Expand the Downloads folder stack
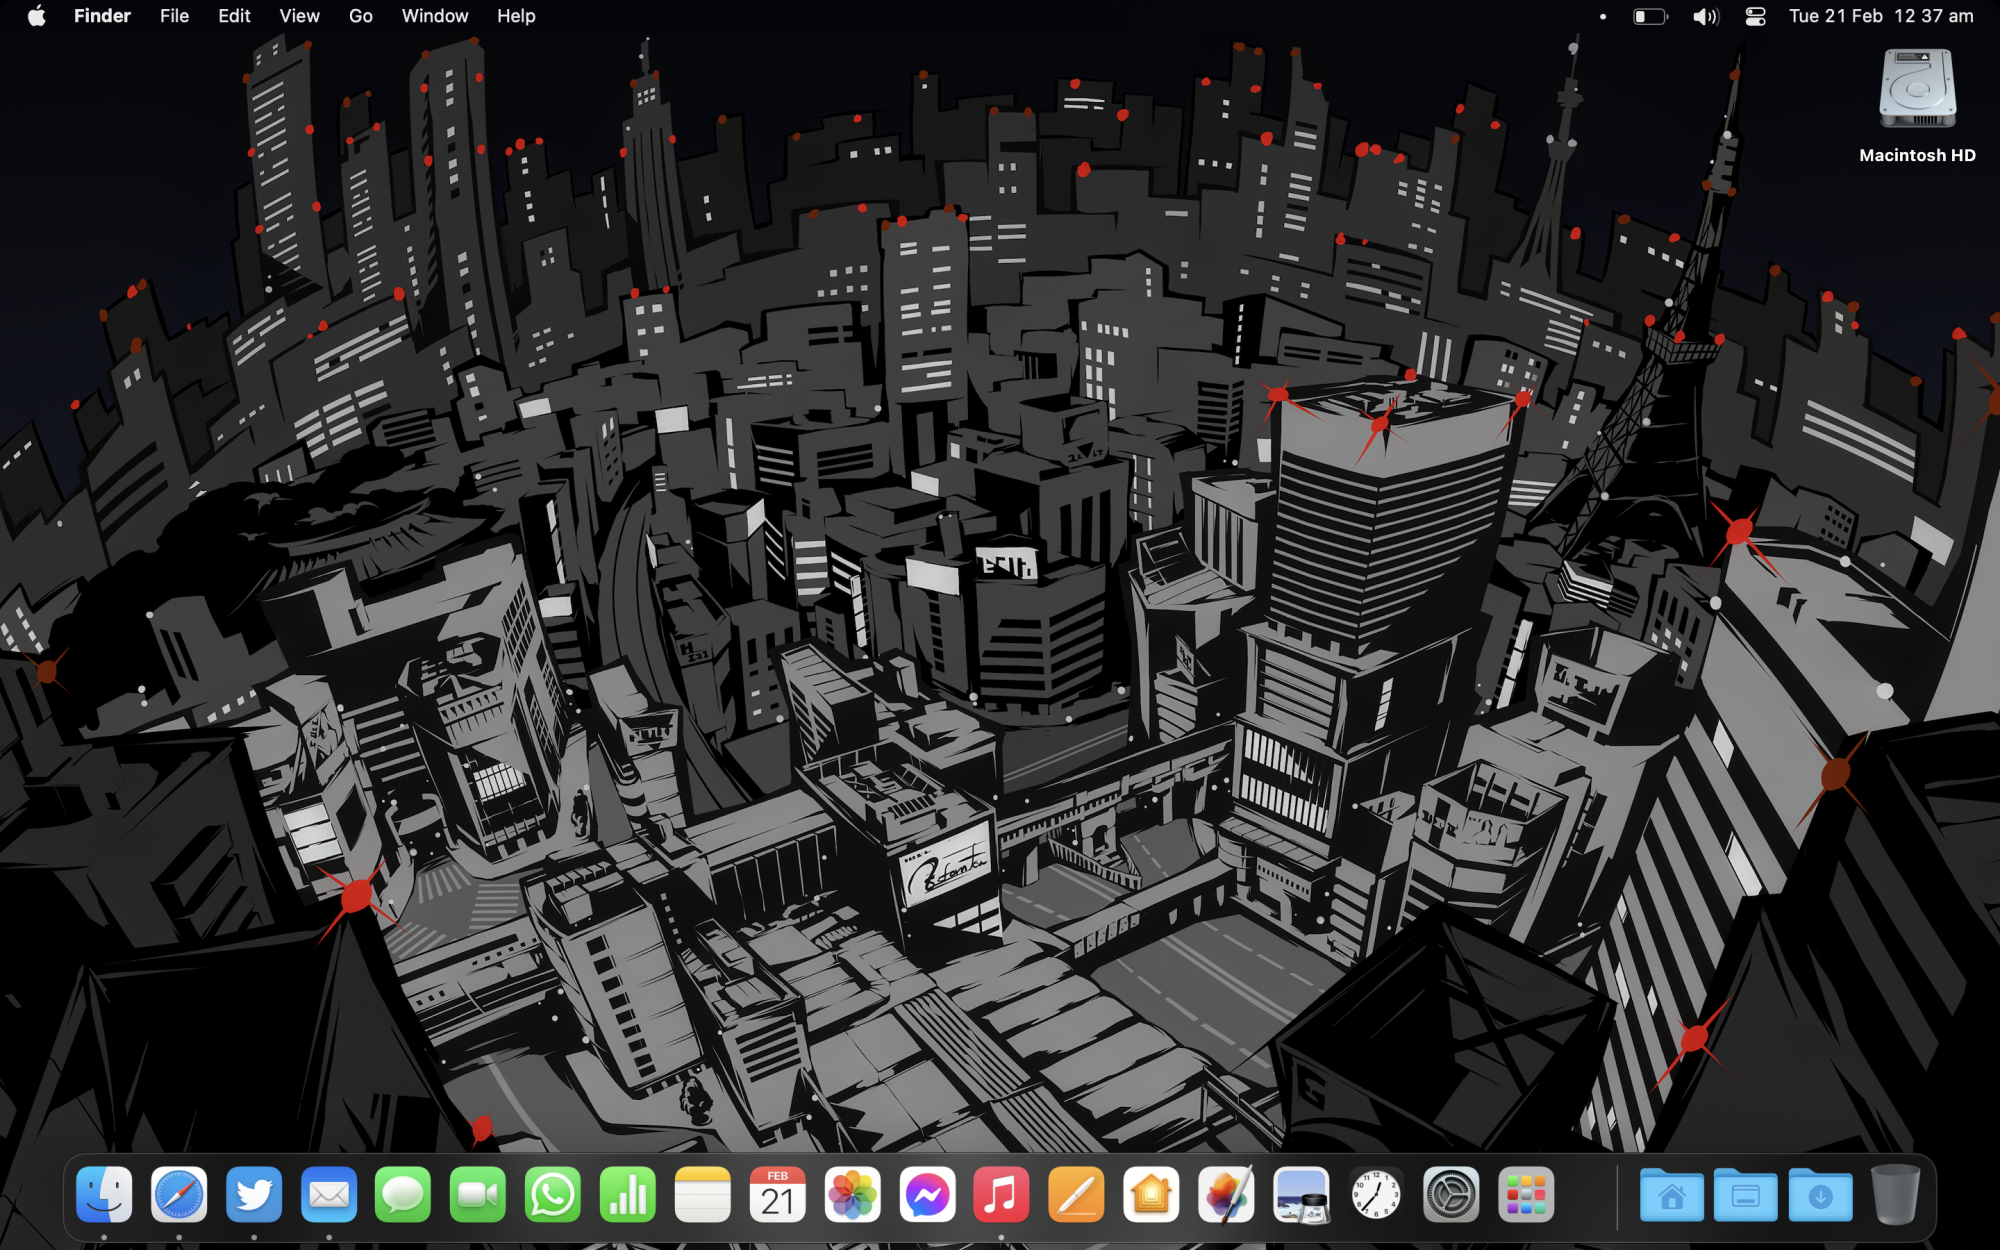2000x1250 pixels. (1820, 1195)
